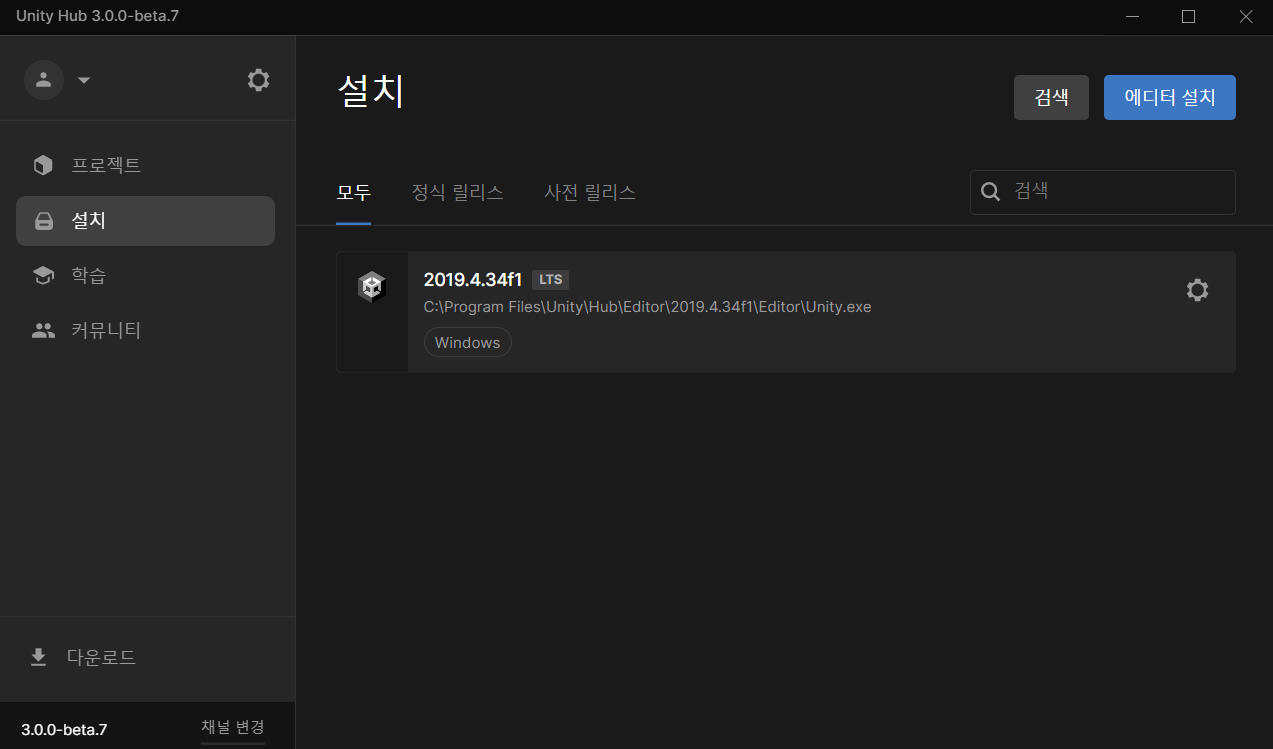Minimize the Unity Hub window
Image resolution: width=1273 pixels, height=749 pixels.
1132,17
